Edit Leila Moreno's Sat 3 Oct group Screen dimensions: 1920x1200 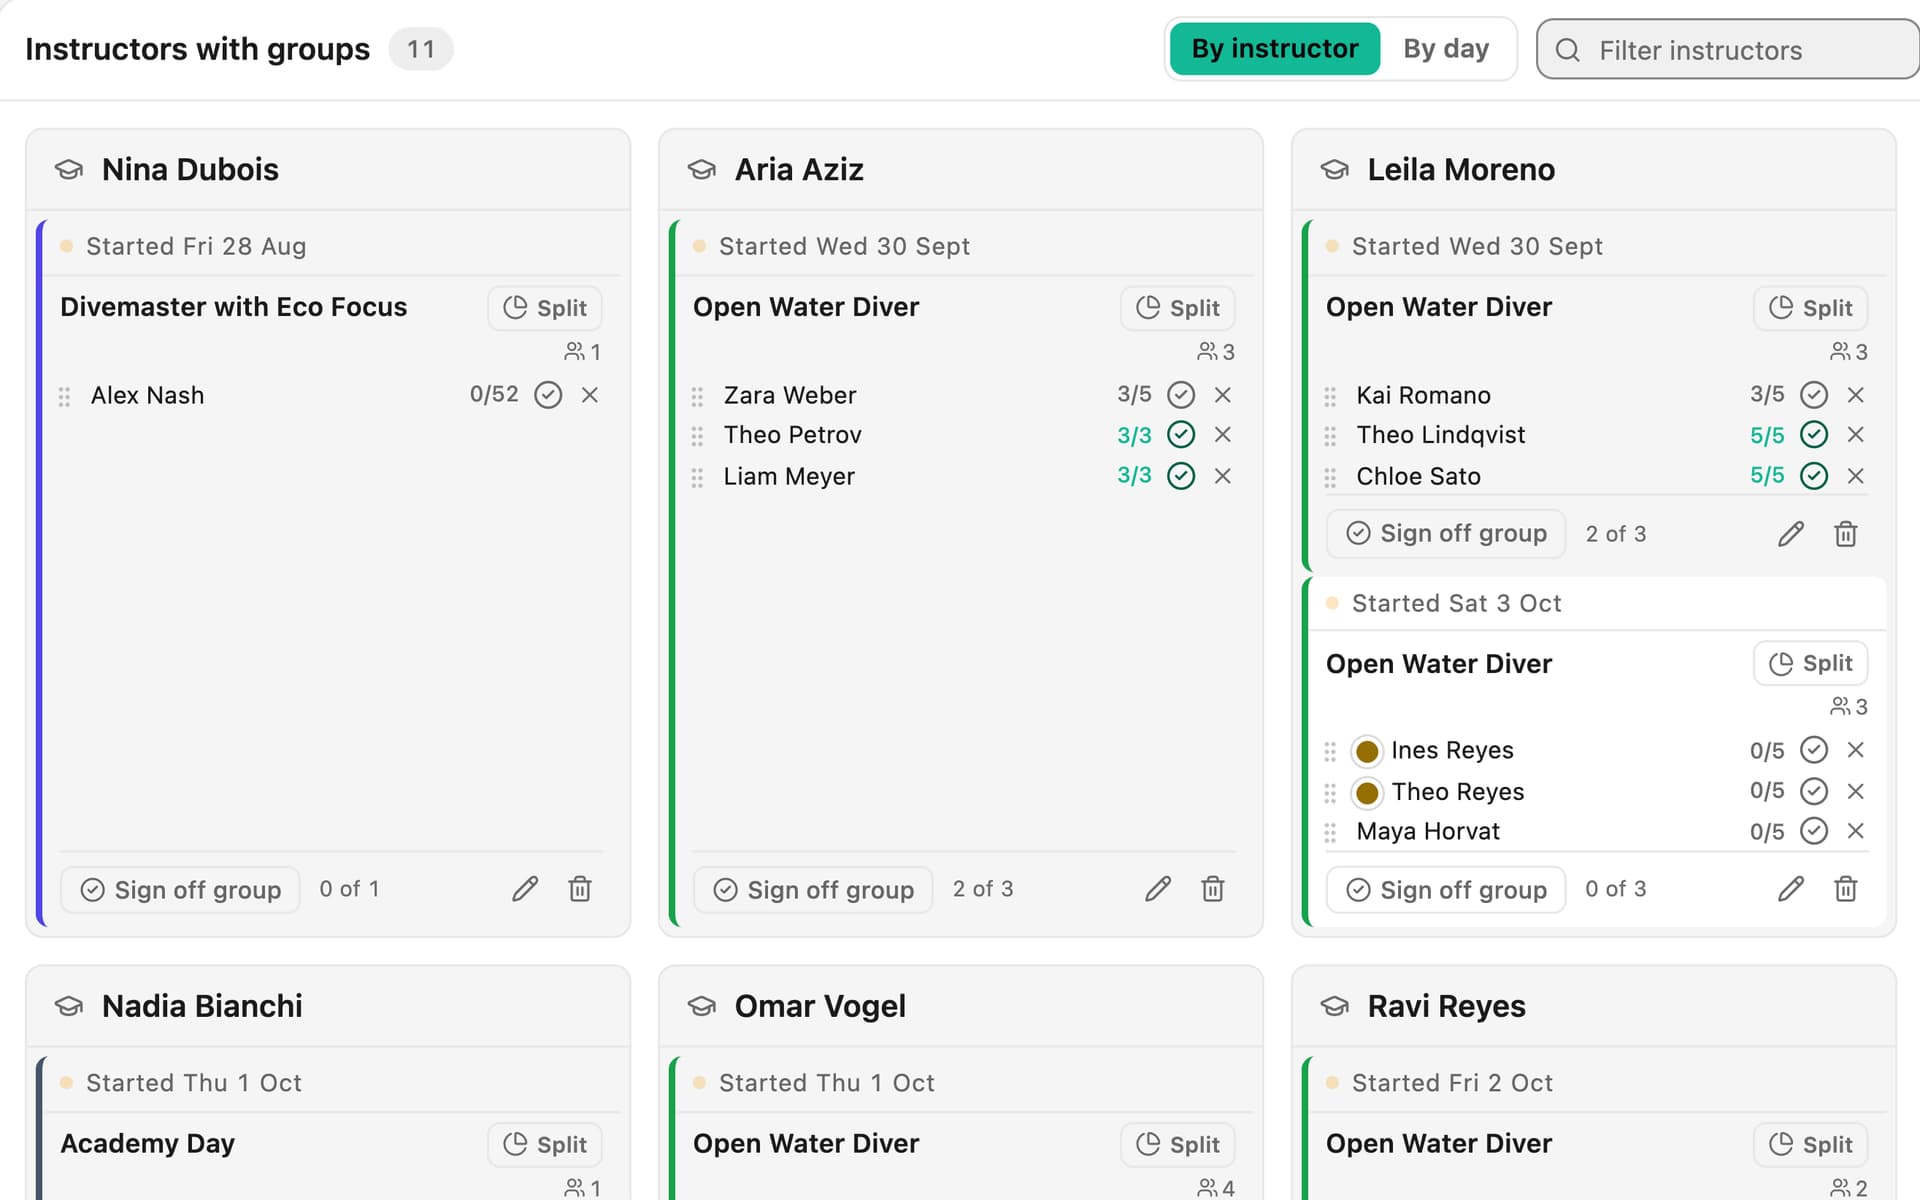(1791, 889)
